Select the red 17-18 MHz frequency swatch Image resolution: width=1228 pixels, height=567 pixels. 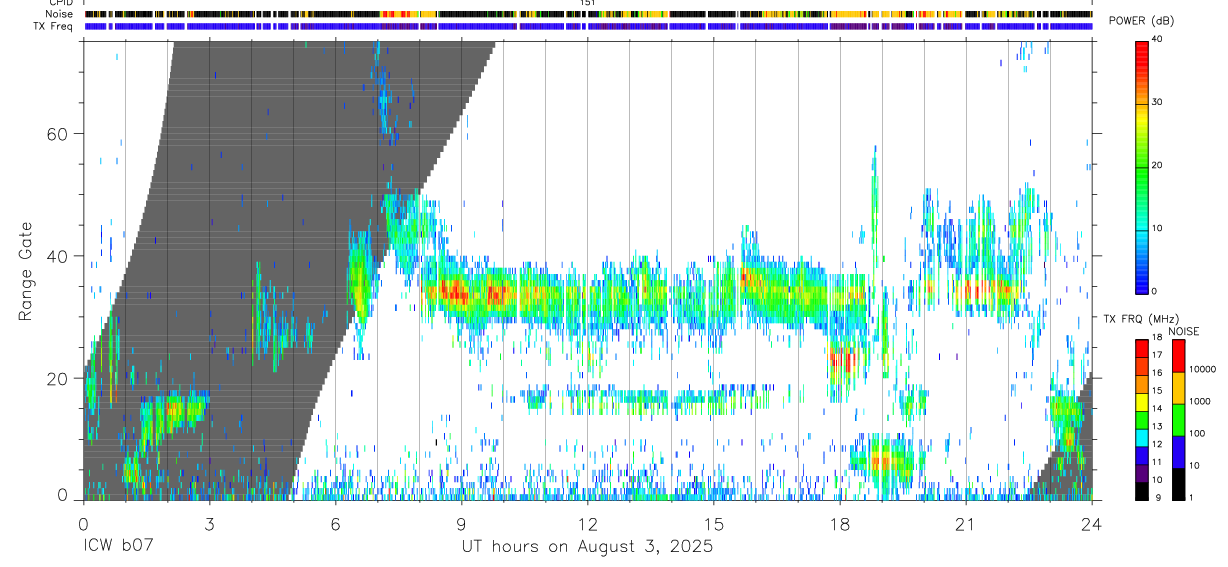[1142, 348]
